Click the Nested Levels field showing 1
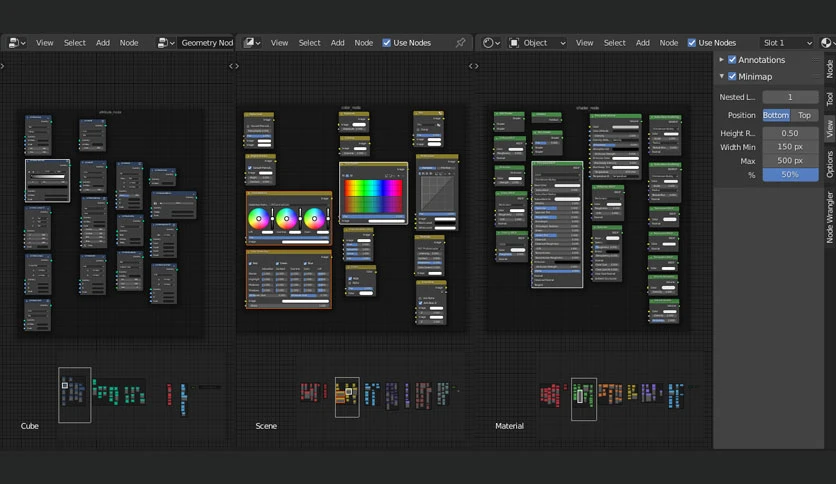 click(790, 97)
